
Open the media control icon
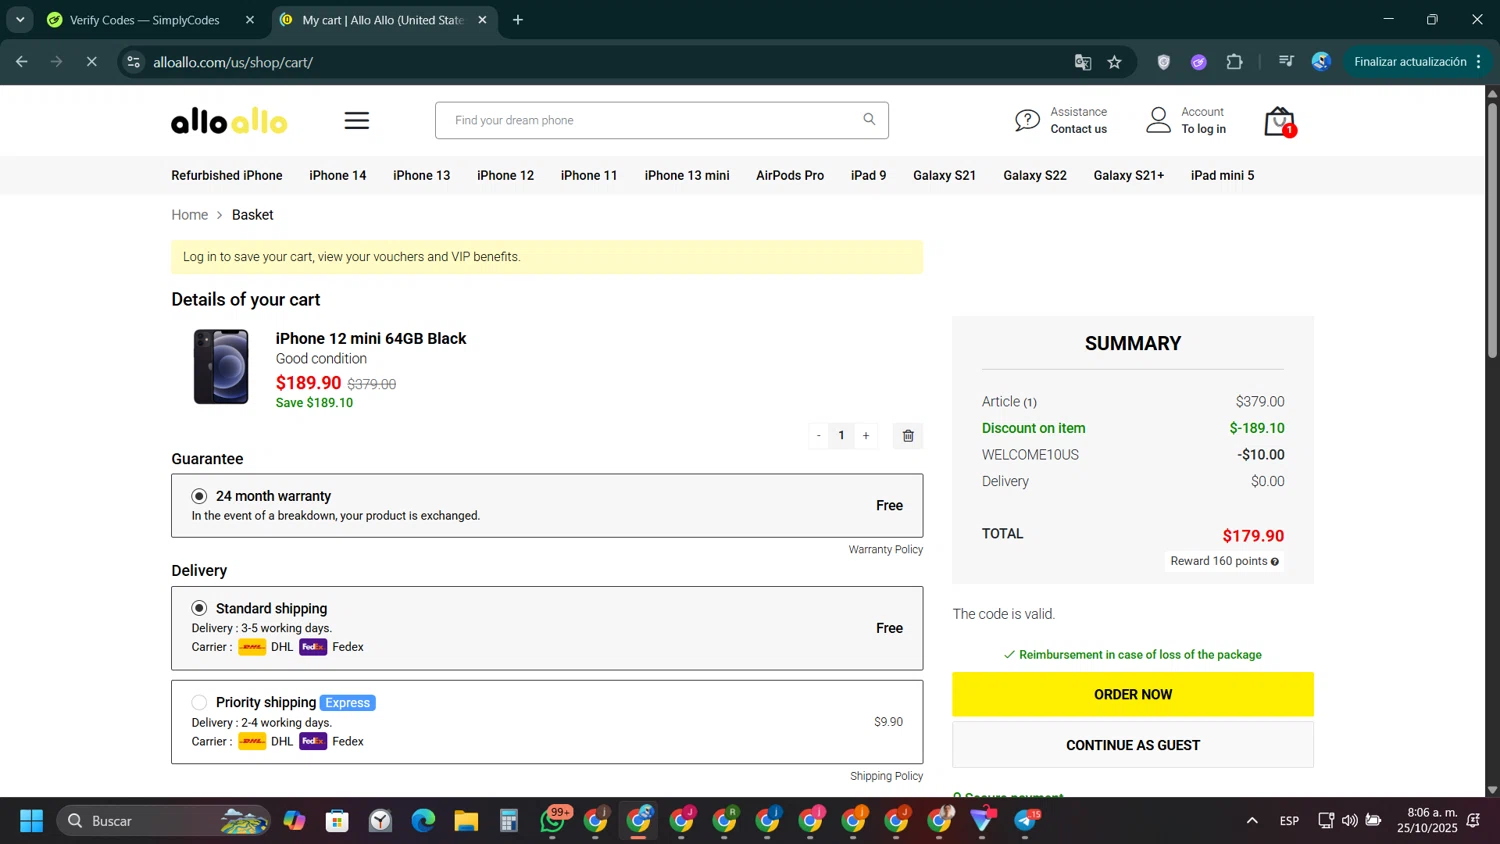pyautogui.click(x=1286, y=62)
